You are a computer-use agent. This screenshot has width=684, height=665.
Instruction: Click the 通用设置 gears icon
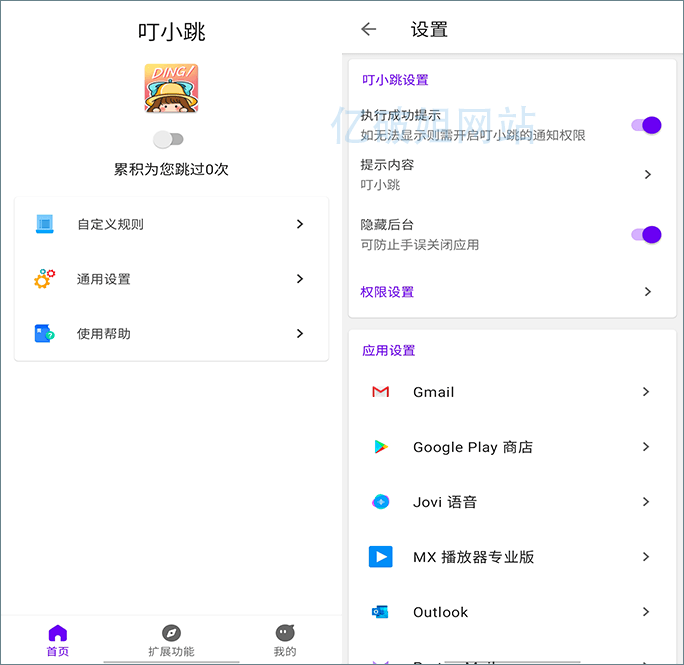44,279
